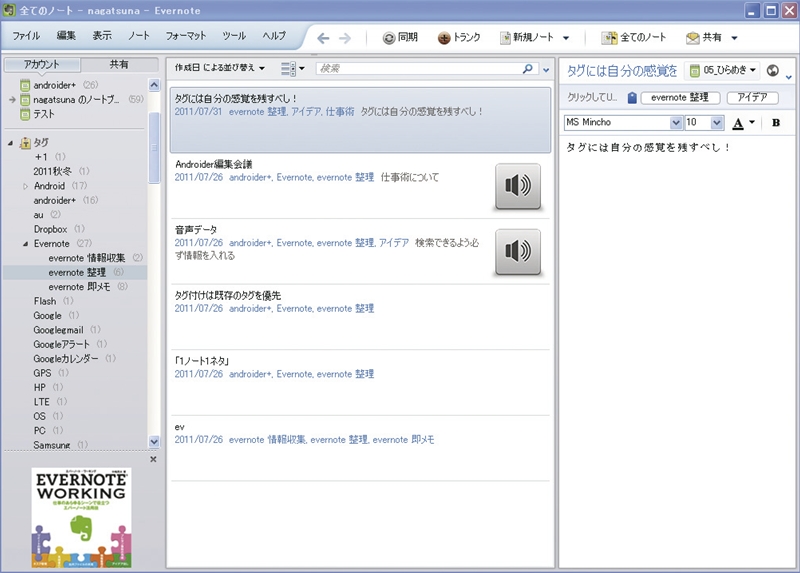The image size is (800, 573).
Task: Open the ノート menu
Action: point(138,36)
